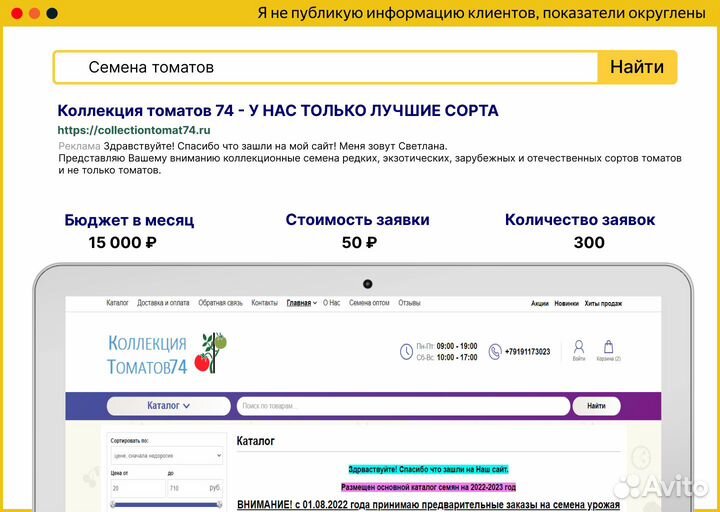Click the dark window maximize dot
The image size is (720, 512).
pos(52,13)
